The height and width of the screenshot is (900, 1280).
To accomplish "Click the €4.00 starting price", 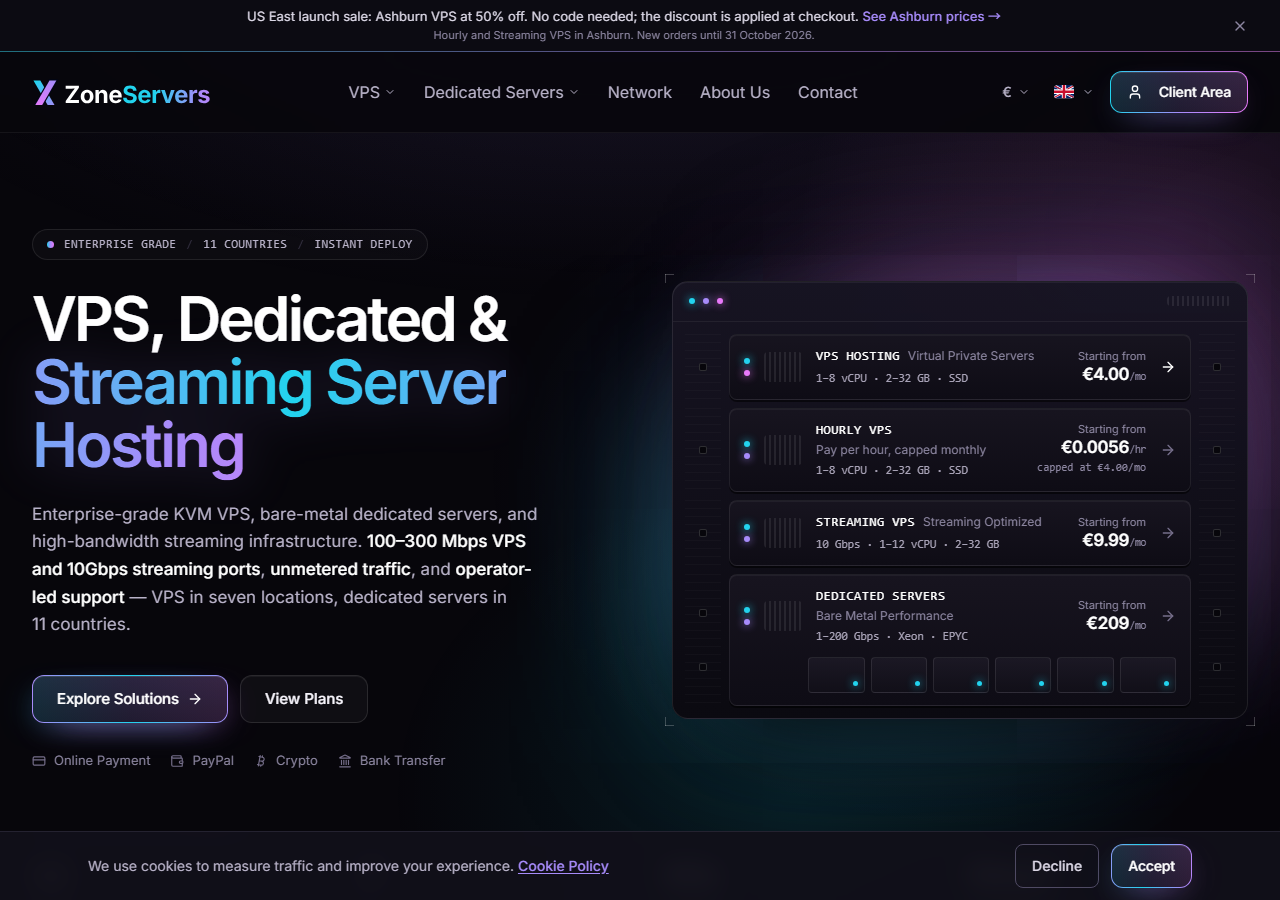I will (x=1106, y=374).
